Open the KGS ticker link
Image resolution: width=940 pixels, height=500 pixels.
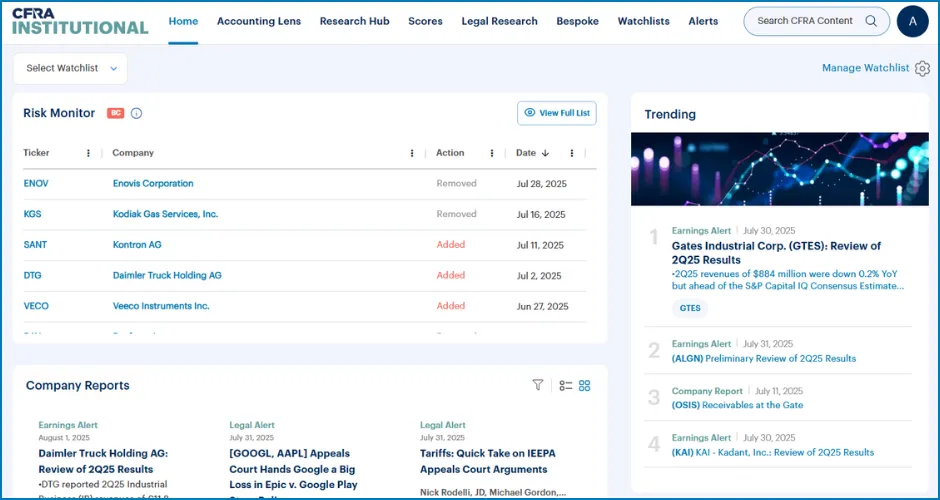click(x=32, y=214)
